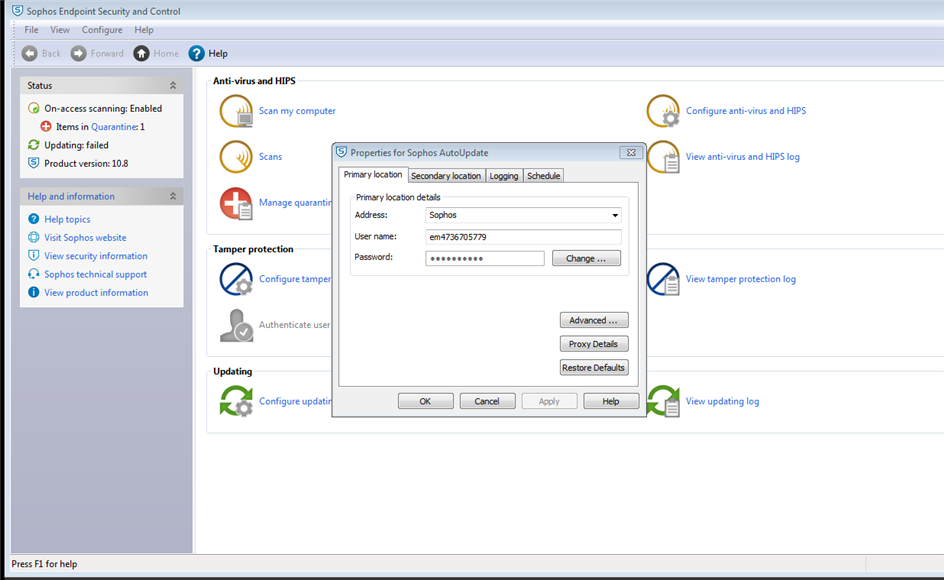Click the Change ... password button
The height and width of the screenshot is (580, 944).
586,258
